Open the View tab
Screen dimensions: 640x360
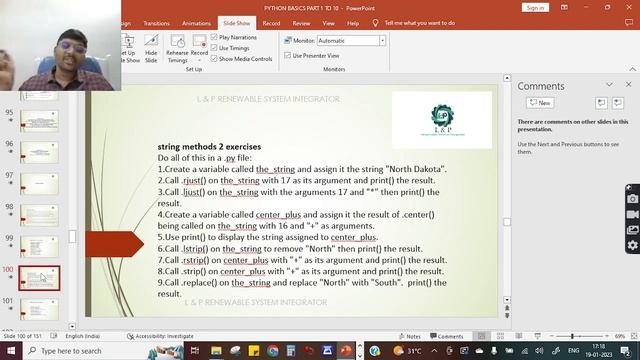(x=328, y=23)
